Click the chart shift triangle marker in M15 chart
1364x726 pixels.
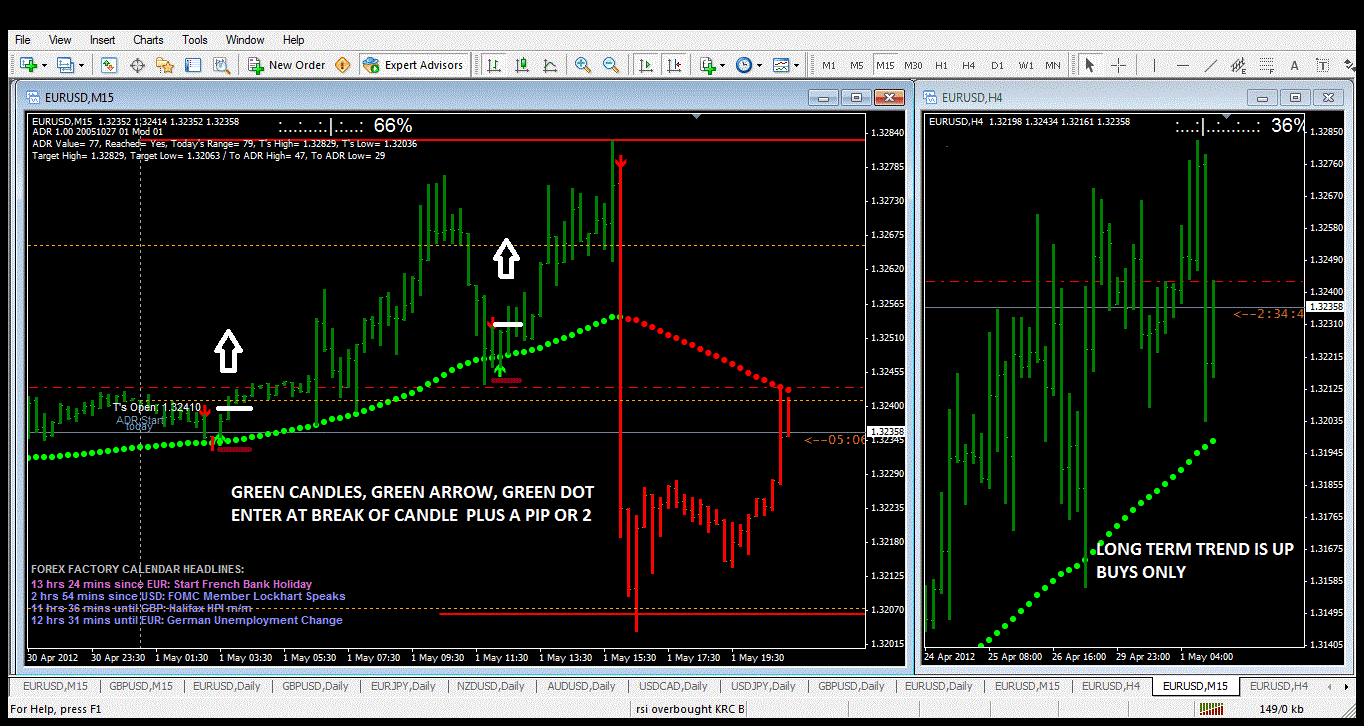(698, 116)
